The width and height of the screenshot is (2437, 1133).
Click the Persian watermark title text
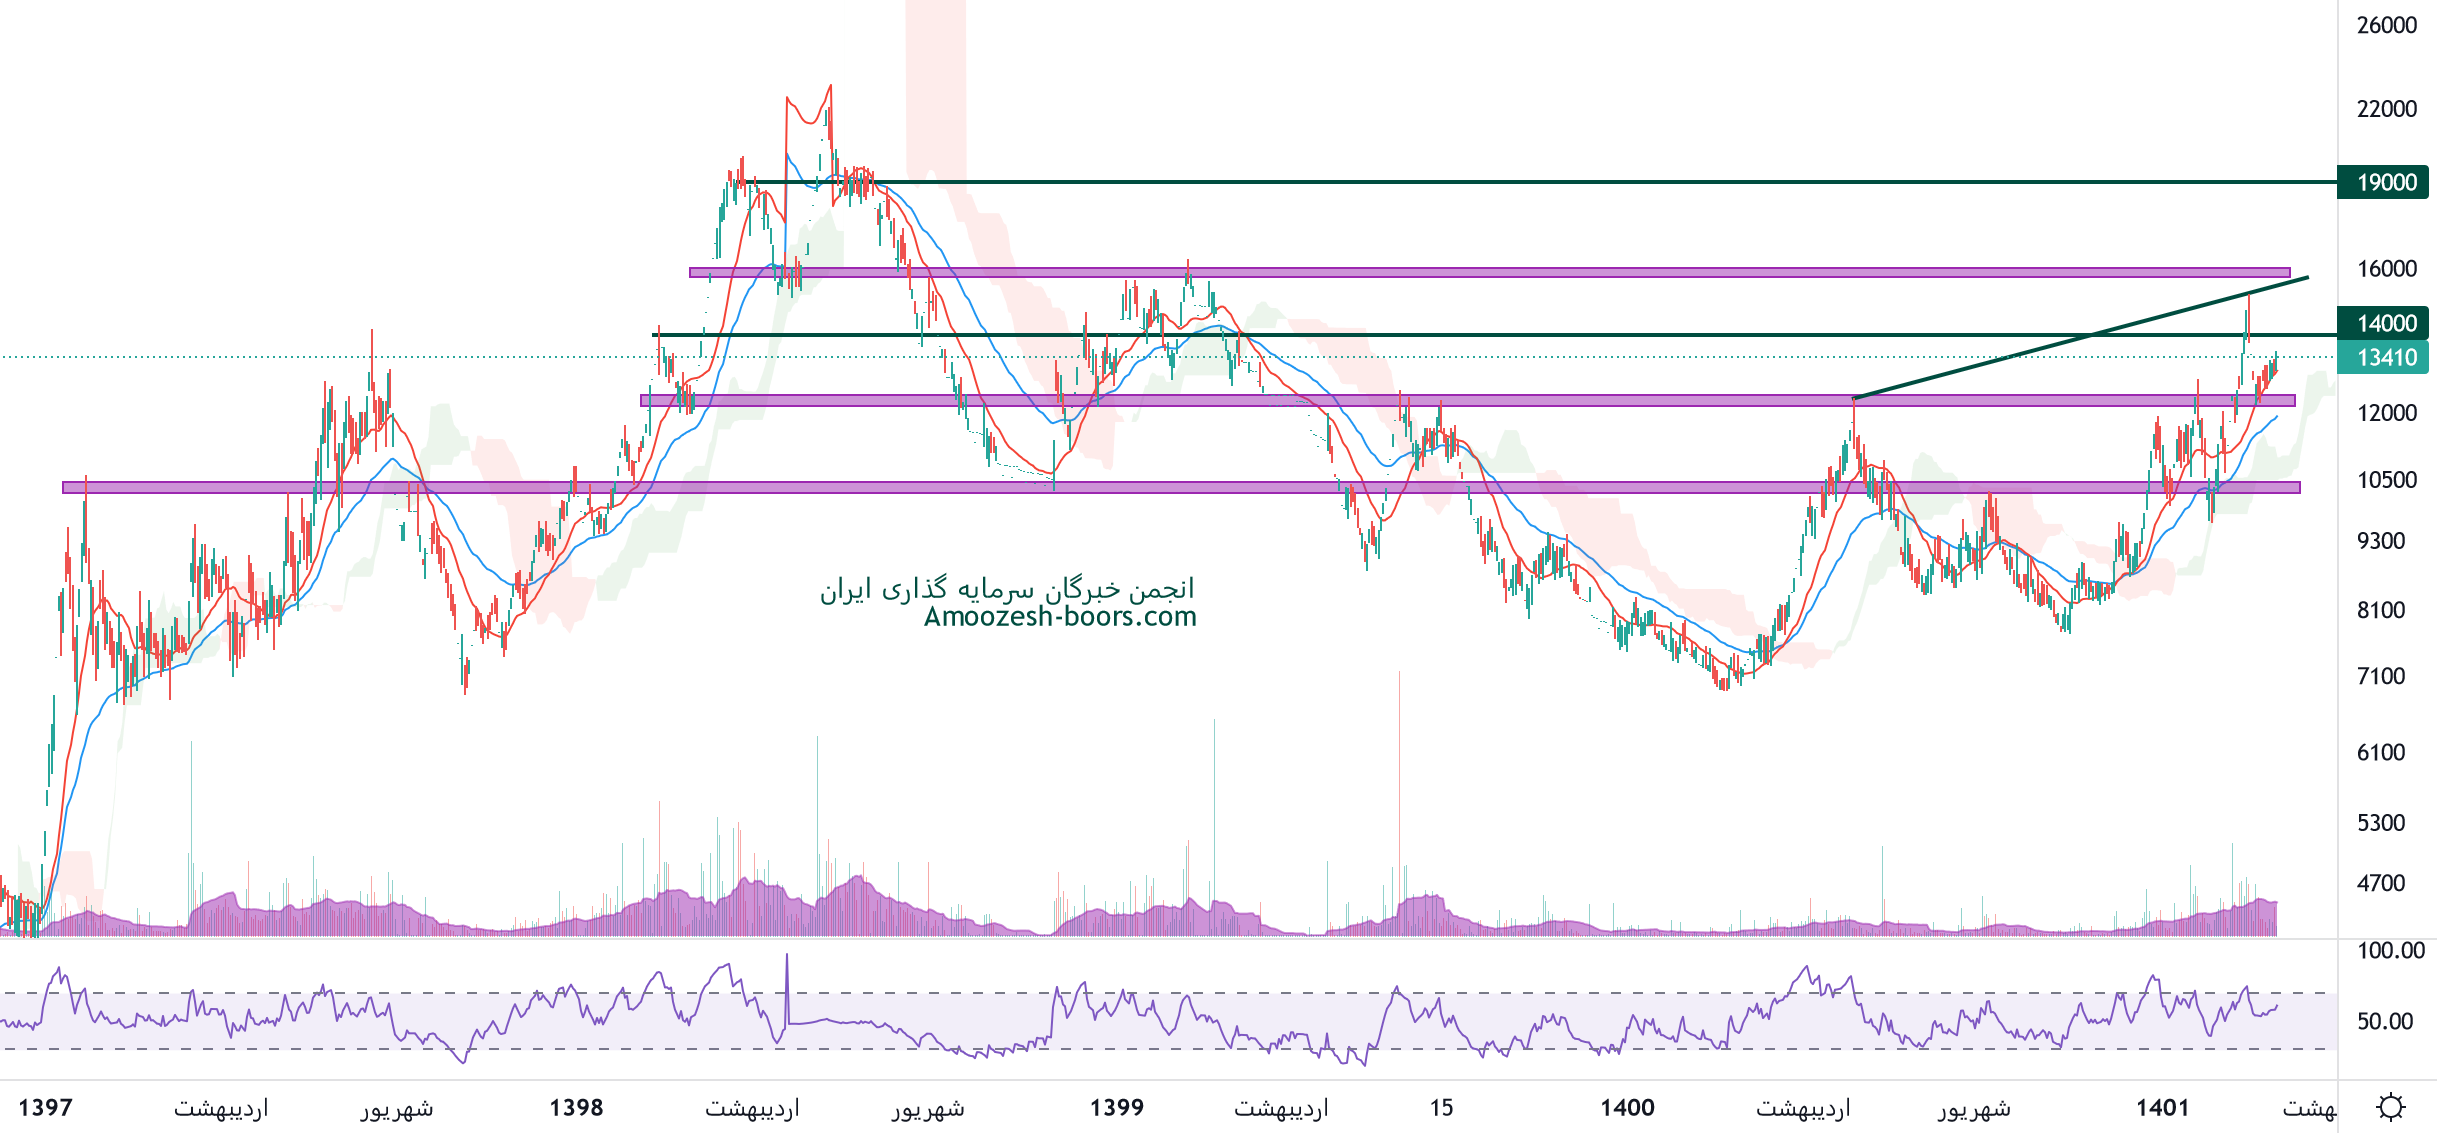pos(1007,589)
